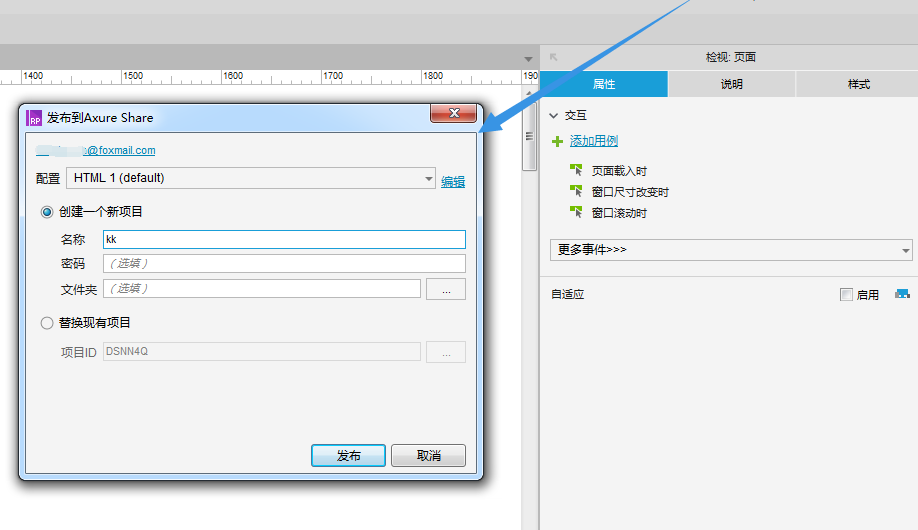Click the inspector panel pop-out arrow icon
This screenshot has width=918, height=530.
coord(553,57)
